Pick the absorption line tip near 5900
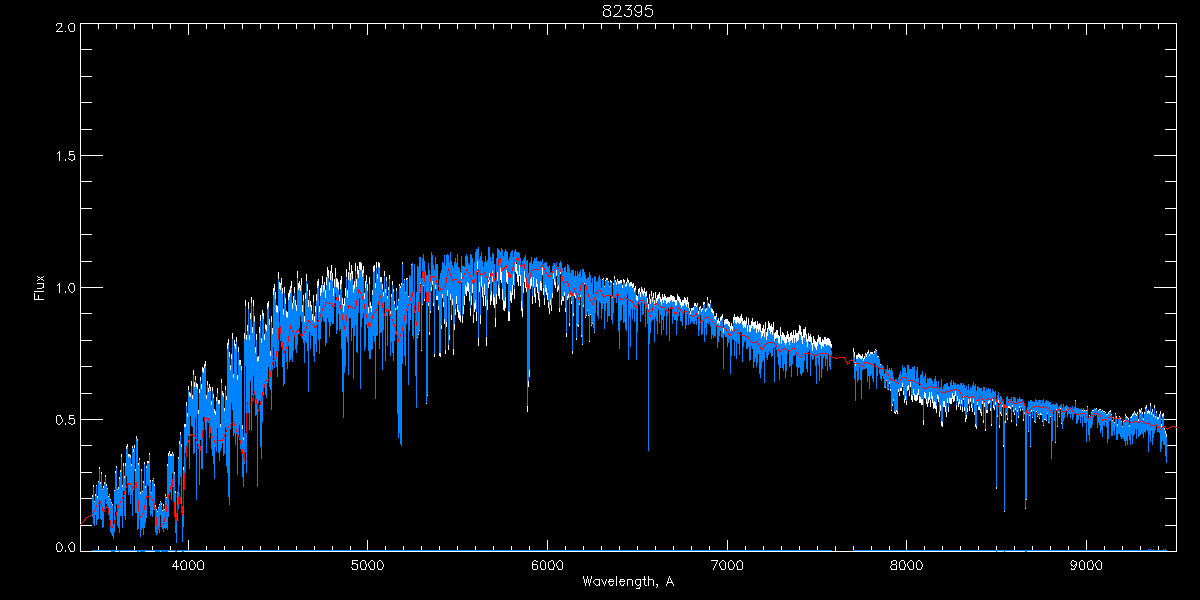The image size is (1200, 600). (x=528, y=408)
